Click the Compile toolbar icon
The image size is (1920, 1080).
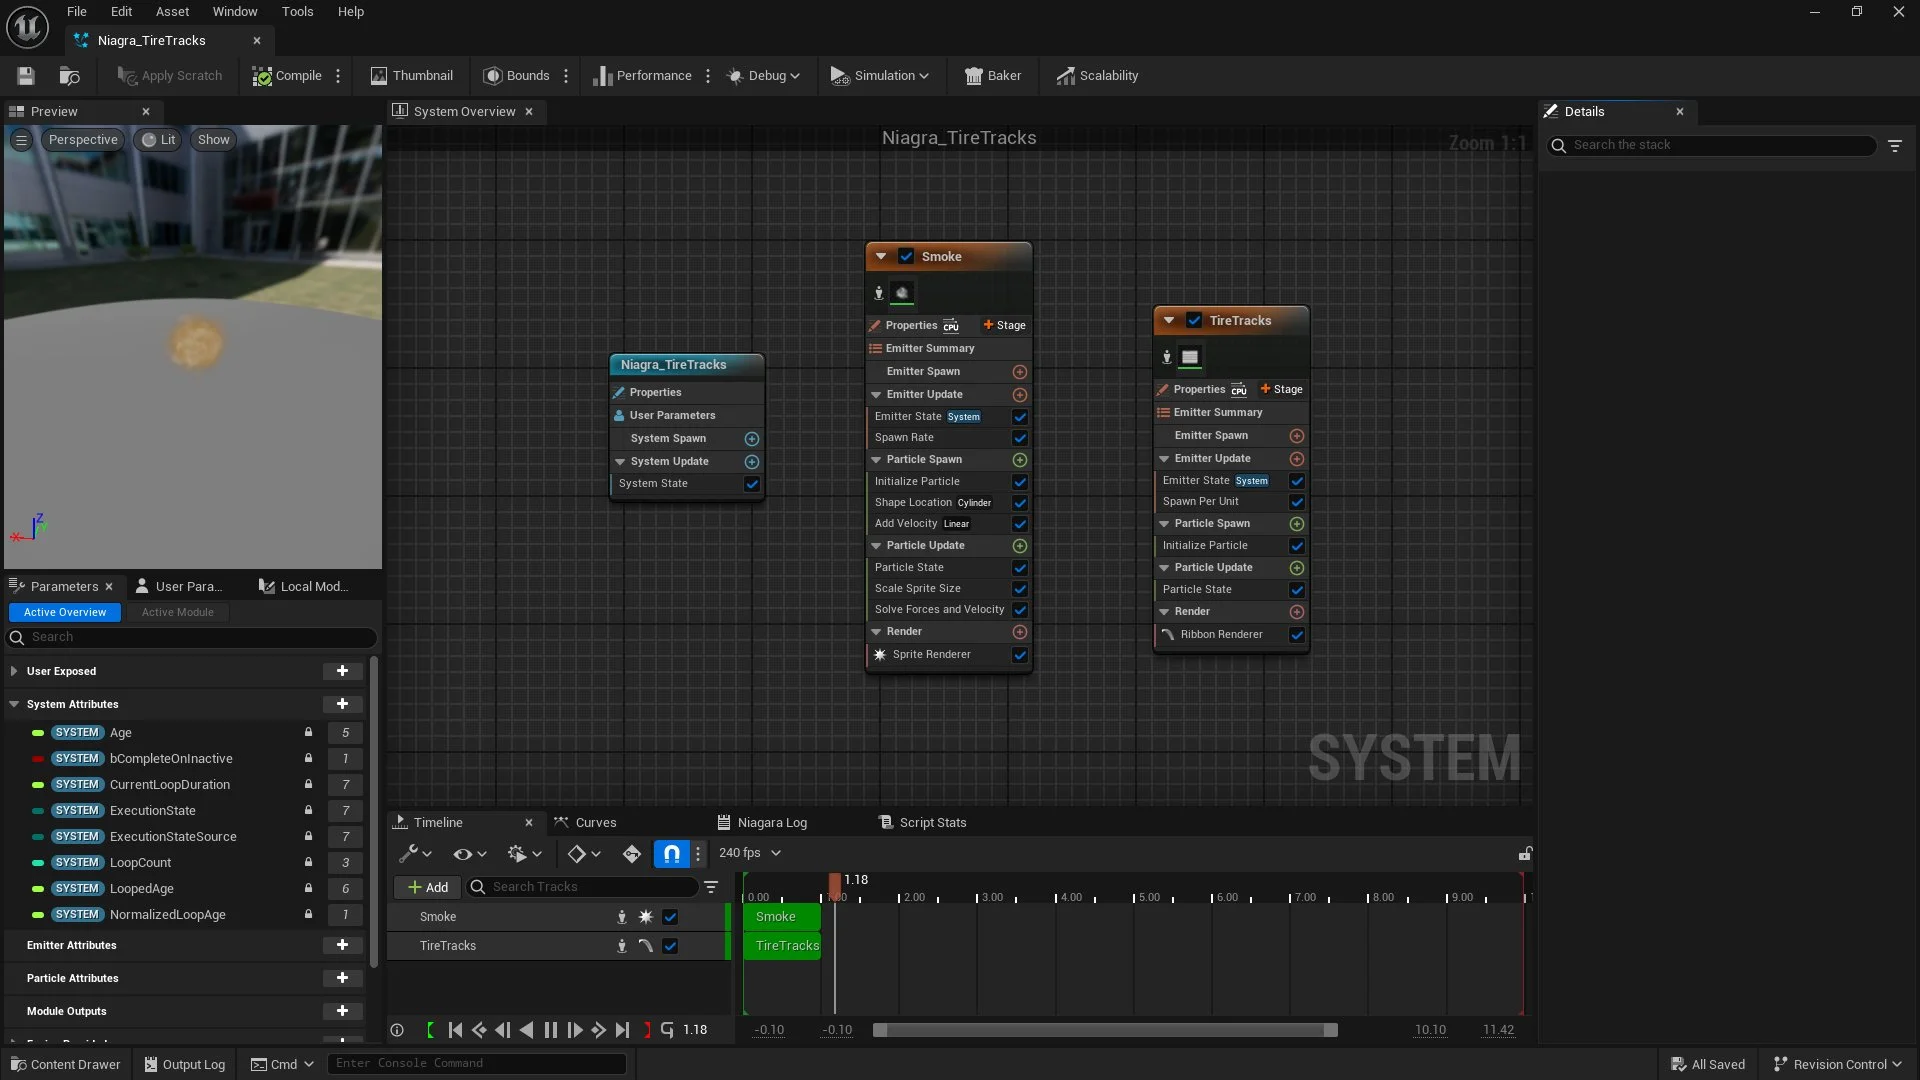coord(262,76)
